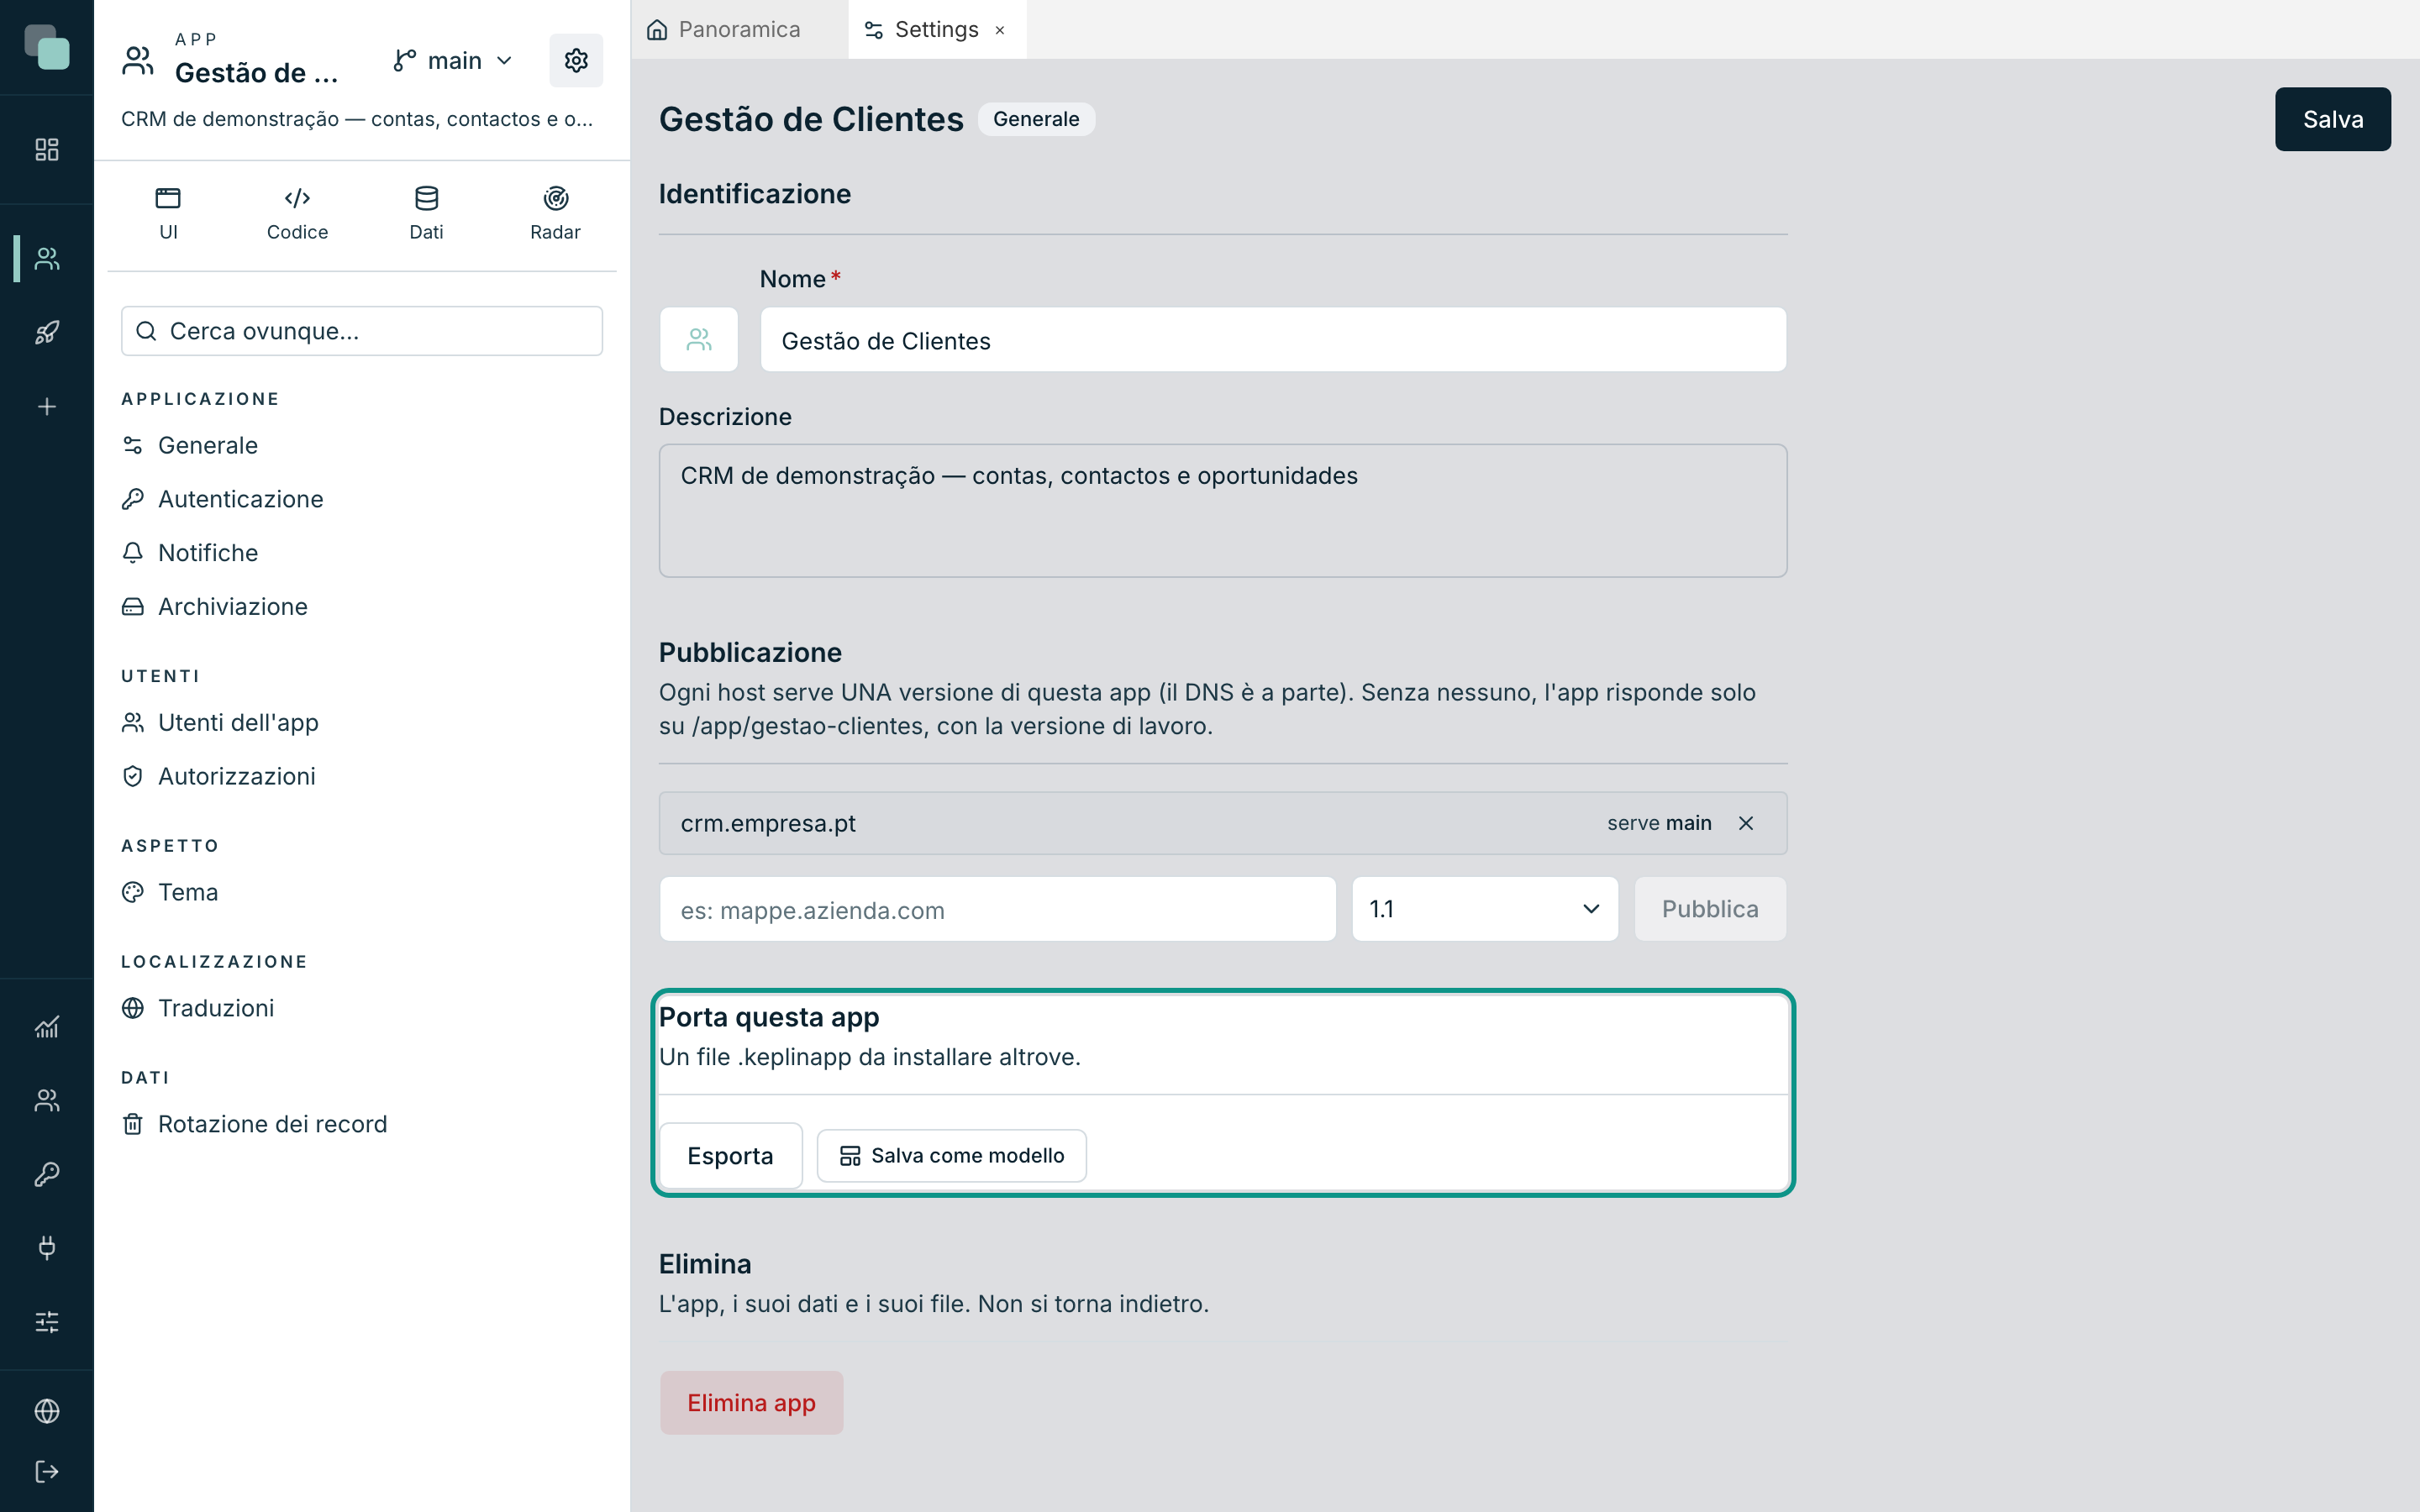Open Traduzioni settings
The image size is (2420, 1512).
pos(198,1008)
